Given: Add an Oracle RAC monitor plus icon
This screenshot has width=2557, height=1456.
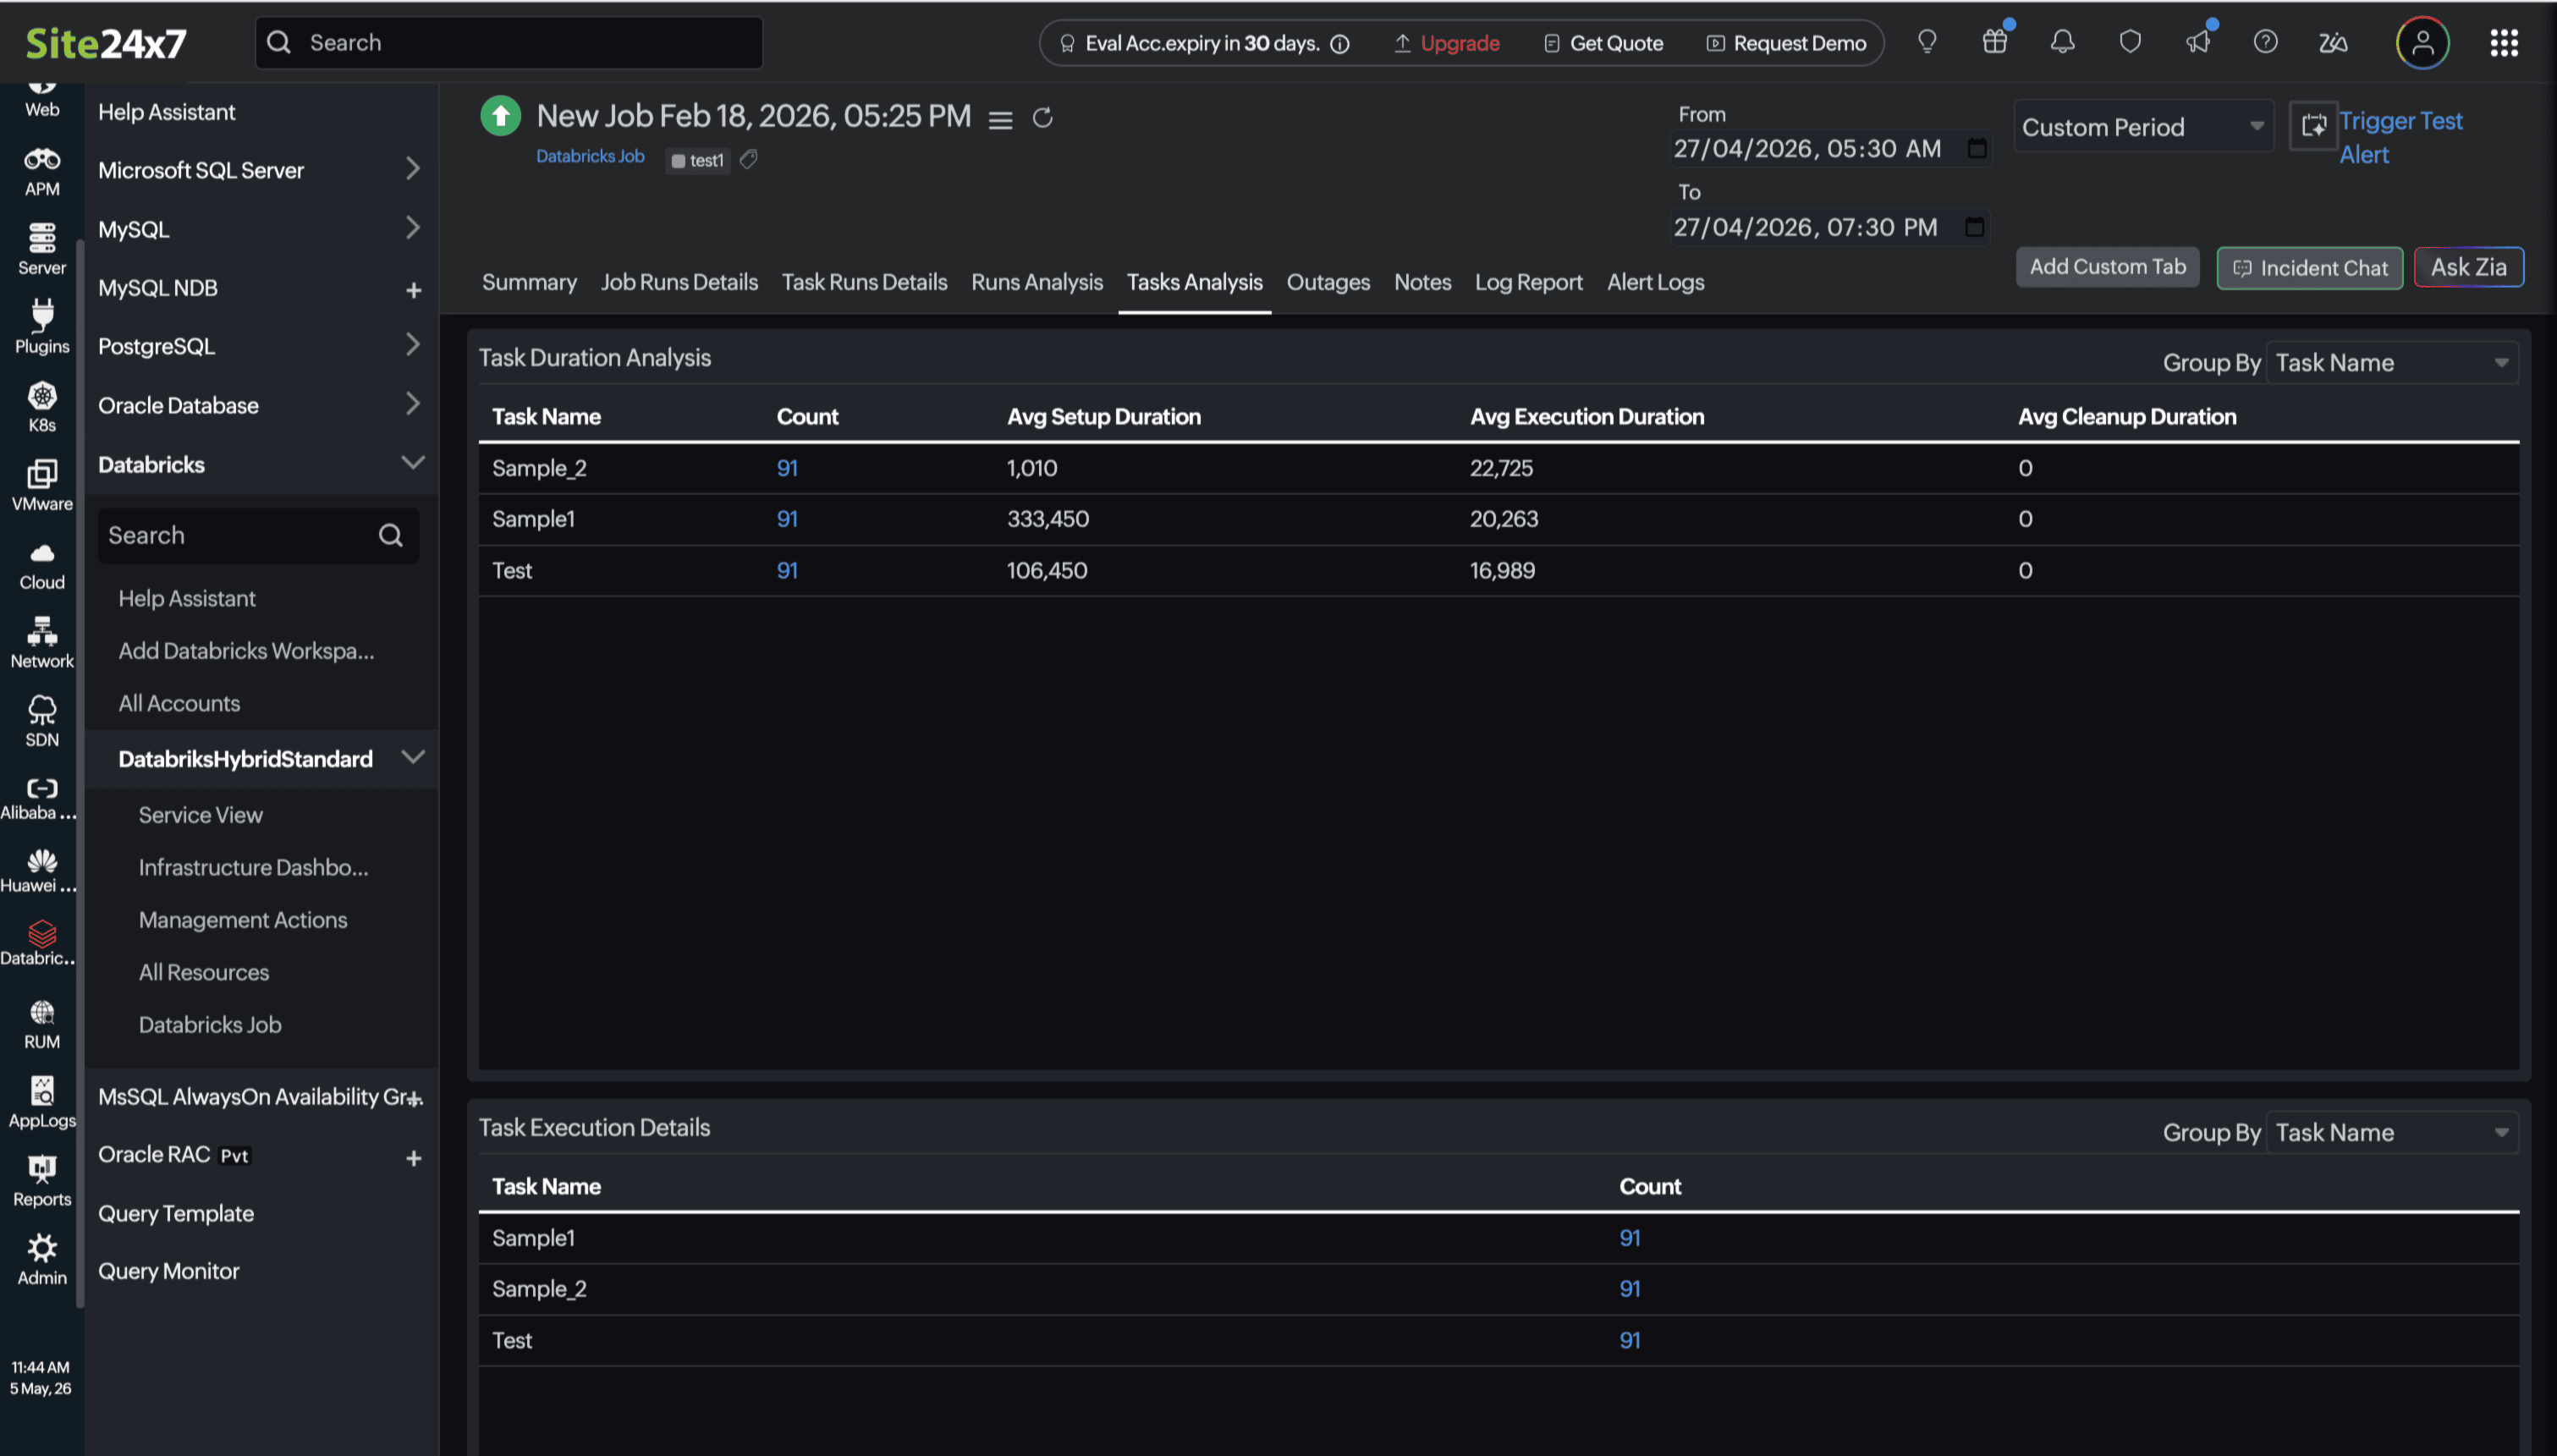Looking at the screenshot, I should pyautogui.click(x=413, y=1158).
